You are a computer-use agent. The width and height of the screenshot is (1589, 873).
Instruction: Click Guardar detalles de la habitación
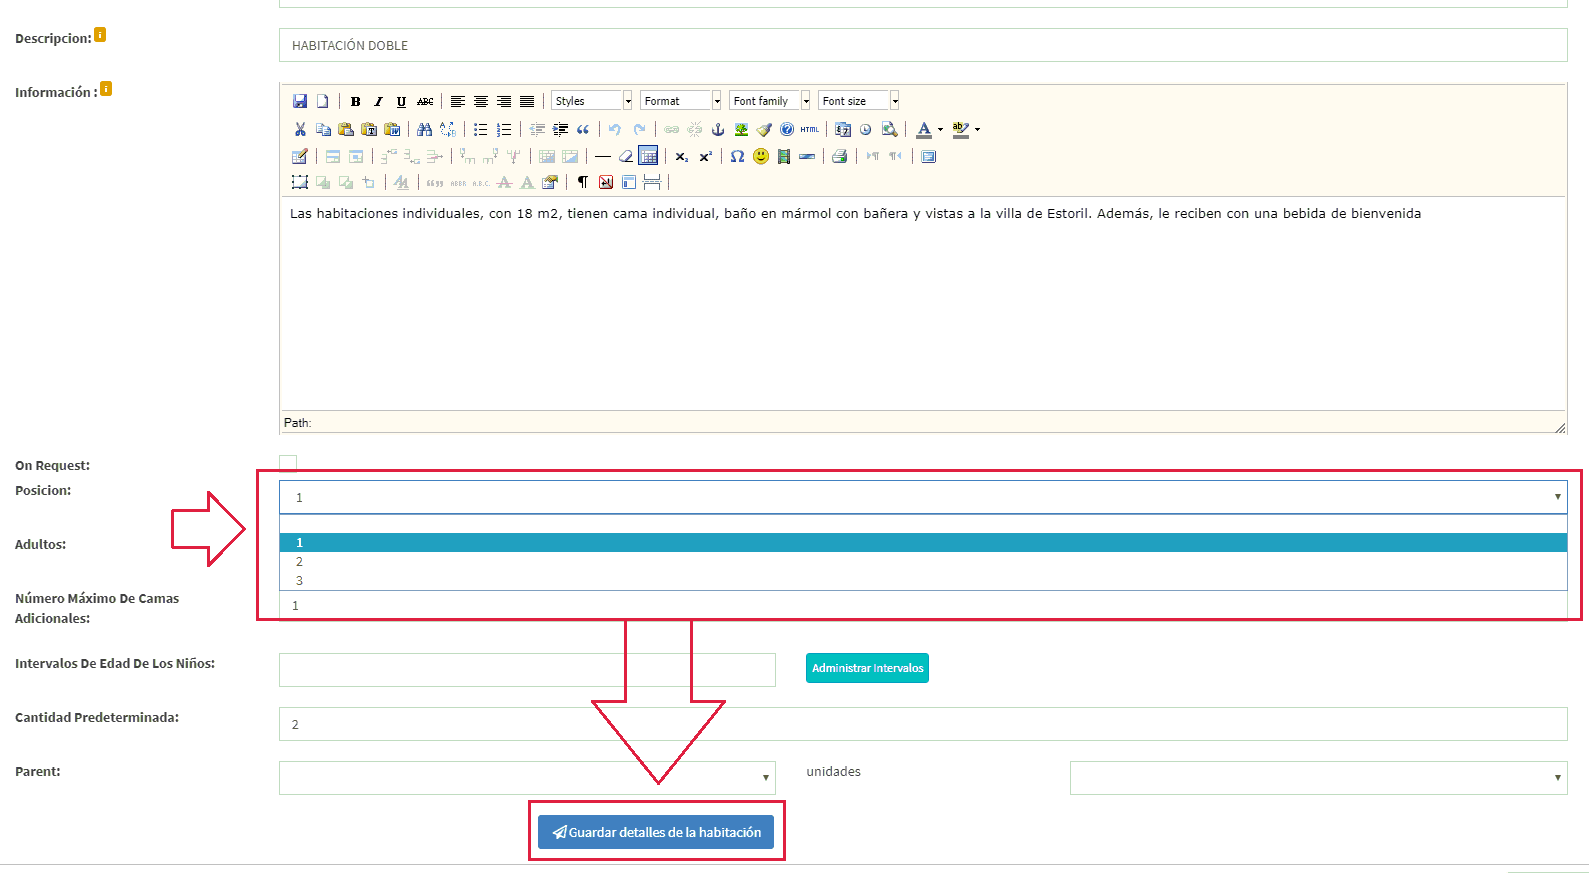[x=656, y=832]
